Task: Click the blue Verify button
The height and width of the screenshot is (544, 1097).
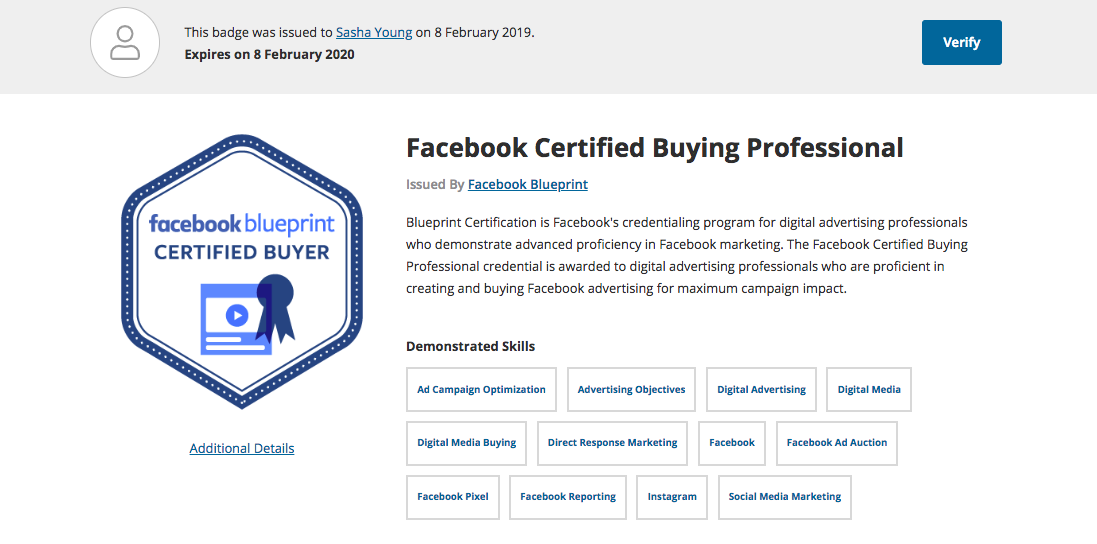Action: pyautogui.click(x=961, y=43)
